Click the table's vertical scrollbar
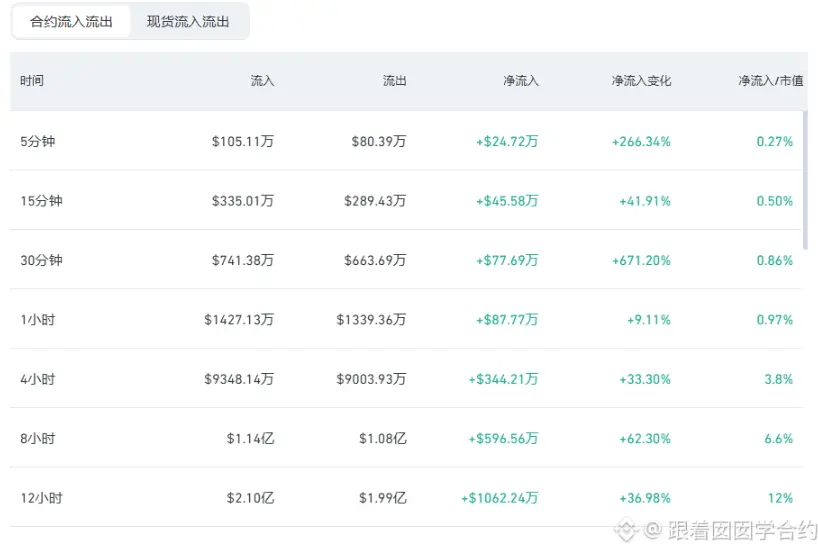The height and width of the screenshot is (549, 818). point(805,180)
